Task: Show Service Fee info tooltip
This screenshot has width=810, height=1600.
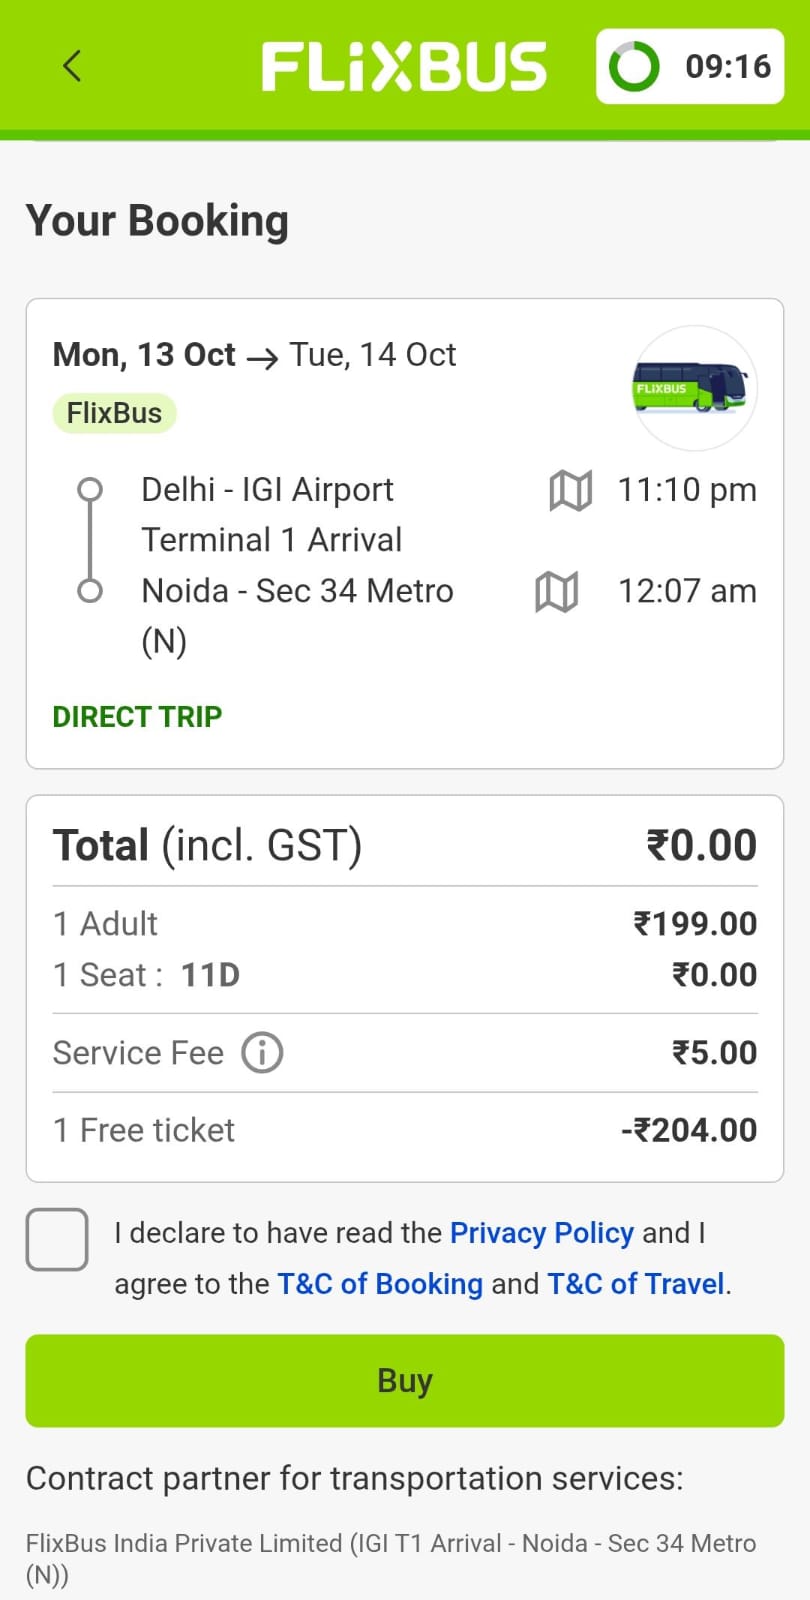Action: tap(262, 1053)
